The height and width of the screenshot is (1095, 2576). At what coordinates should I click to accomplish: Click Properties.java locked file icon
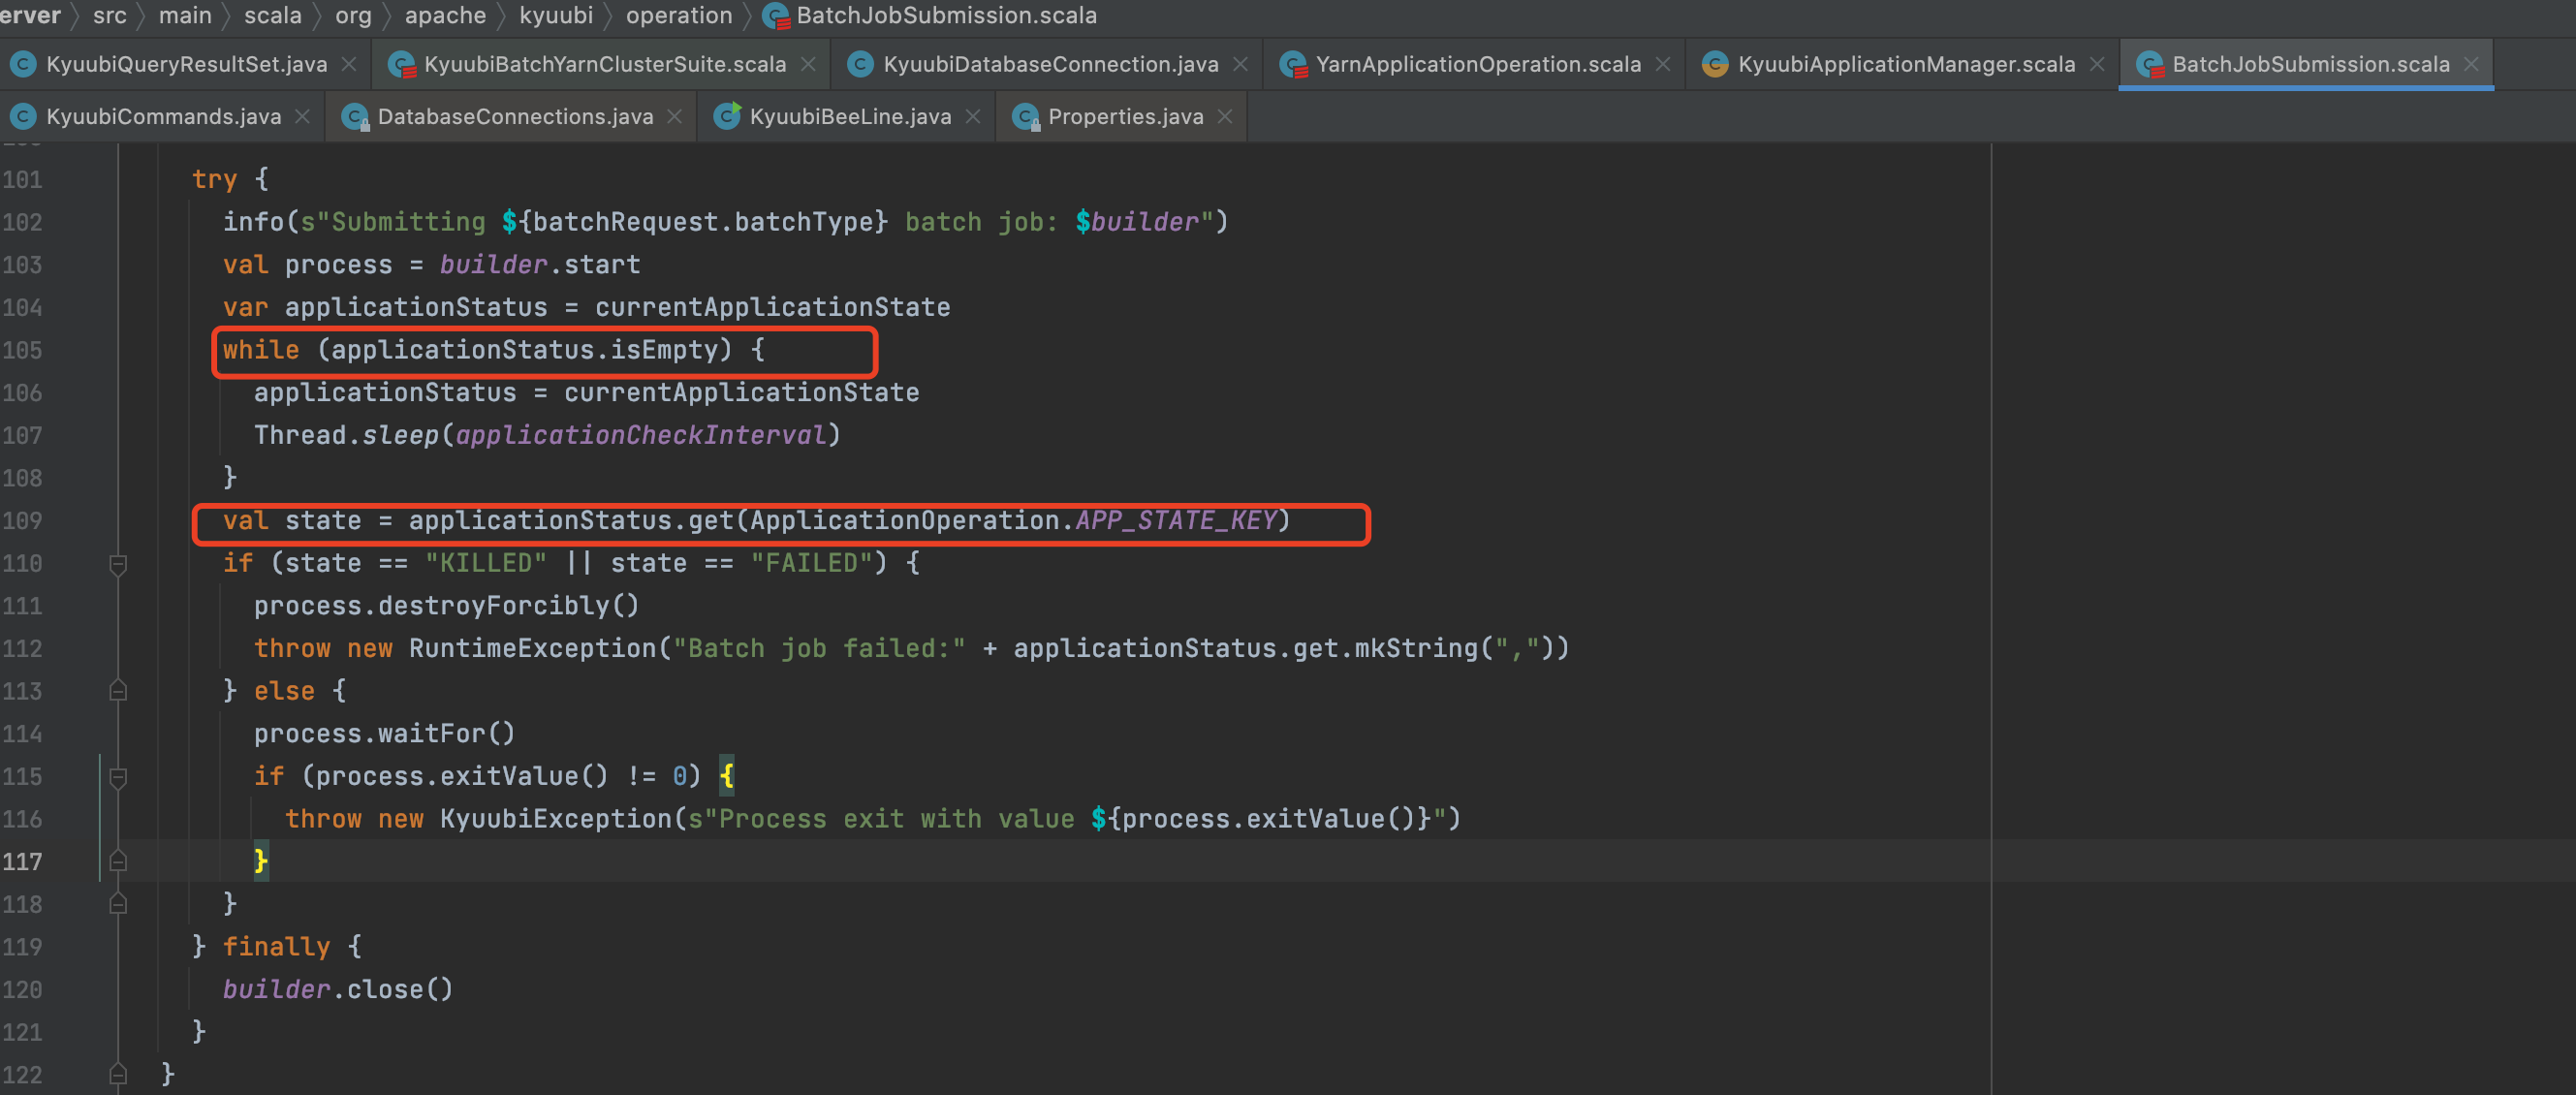(1025, 118)
